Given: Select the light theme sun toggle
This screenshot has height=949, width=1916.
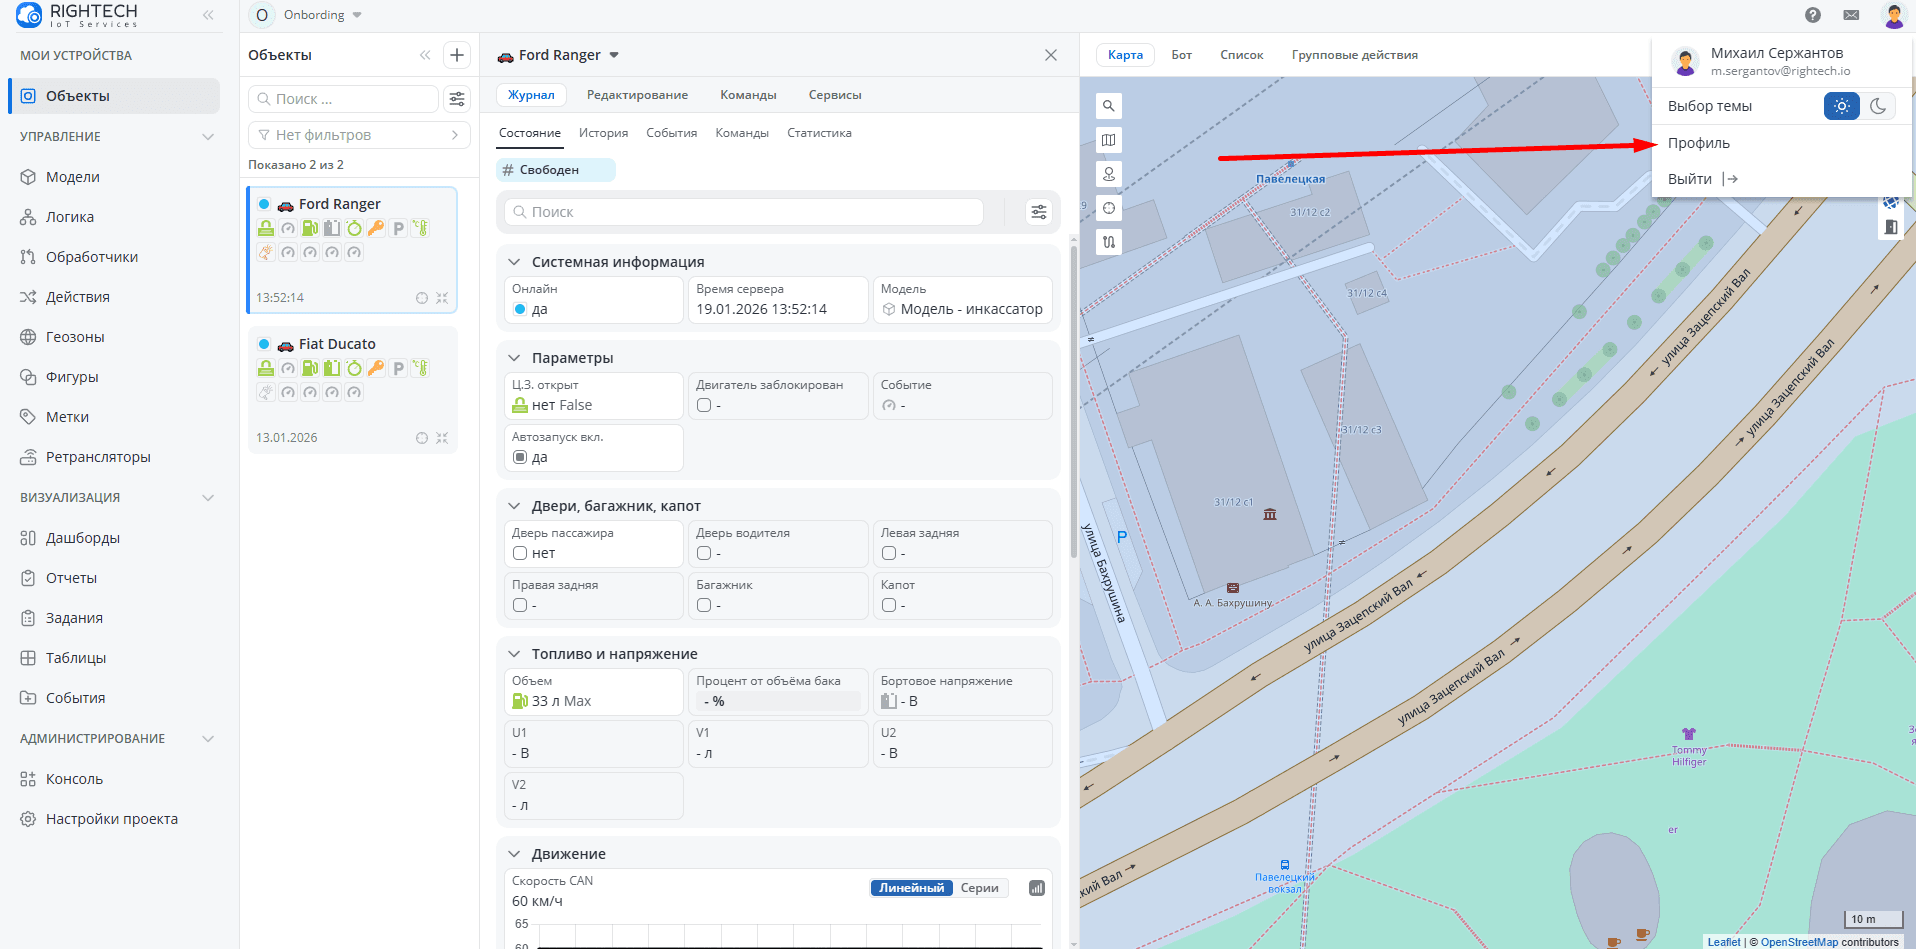Looking at the screenshot, I should point(1841,106).
